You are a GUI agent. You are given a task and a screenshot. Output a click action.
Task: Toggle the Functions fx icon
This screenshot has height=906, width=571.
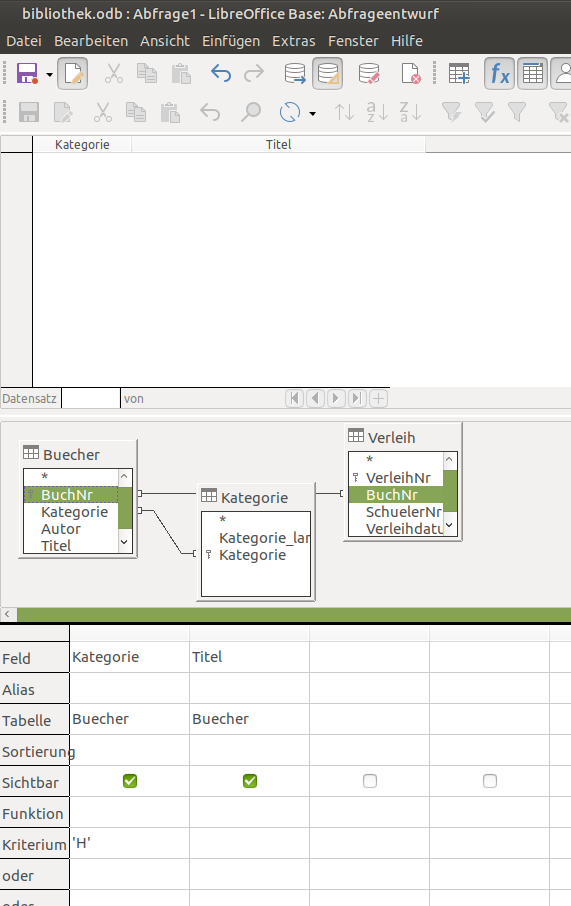(499, 74)
